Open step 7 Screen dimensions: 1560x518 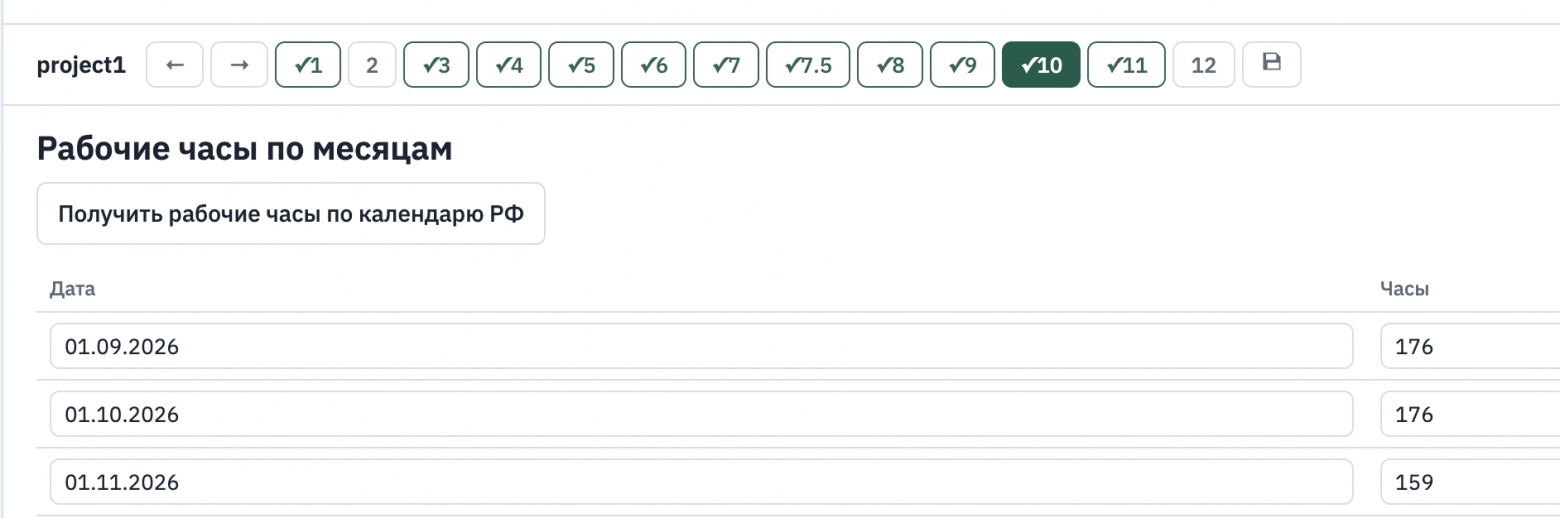[x=726, y=65]
